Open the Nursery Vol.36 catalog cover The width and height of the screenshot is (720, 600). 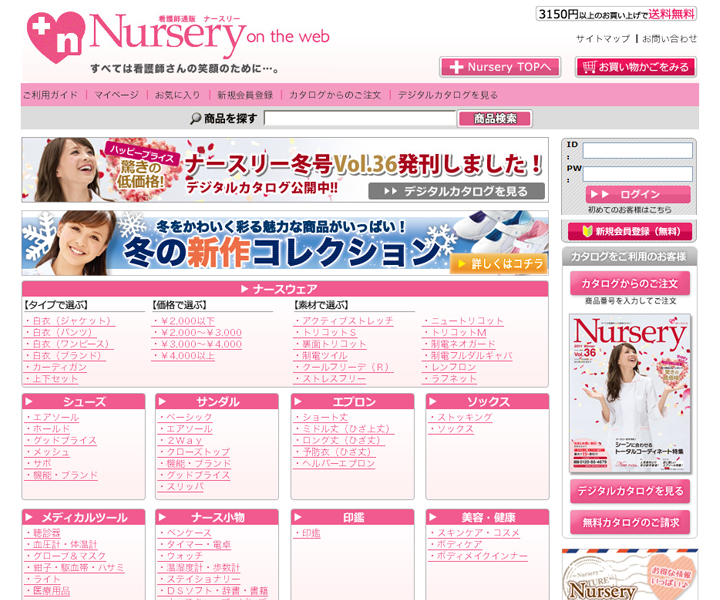click(x=629, y=393)
